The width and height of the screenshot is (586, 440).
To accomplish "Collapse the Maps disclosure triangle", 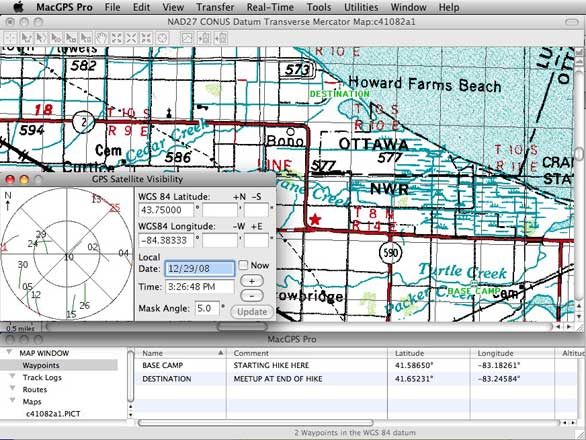I will [x=12, y=401].
